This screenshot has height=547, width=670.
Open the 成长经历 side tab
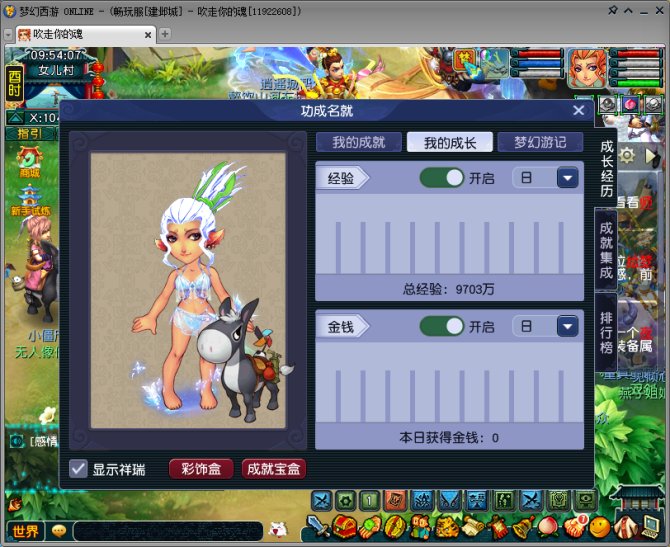point(607,169)
